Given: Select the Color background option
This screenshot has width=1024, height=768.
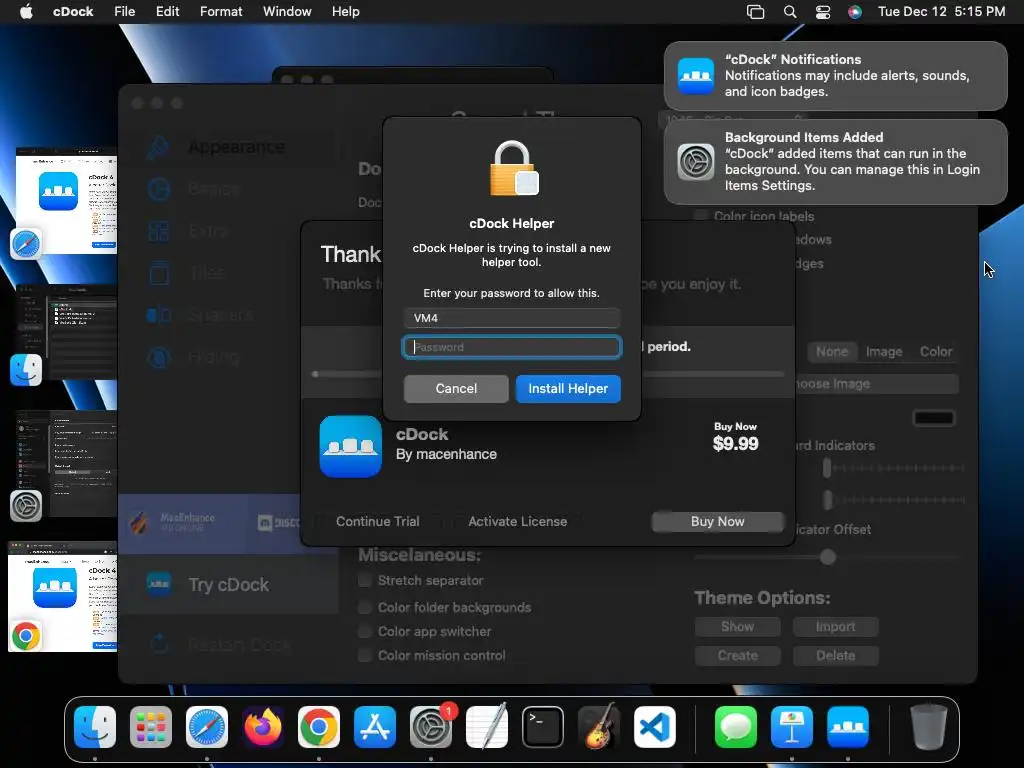Looking at the screenshot, I should pyautogui.click(x=935, y=351).
